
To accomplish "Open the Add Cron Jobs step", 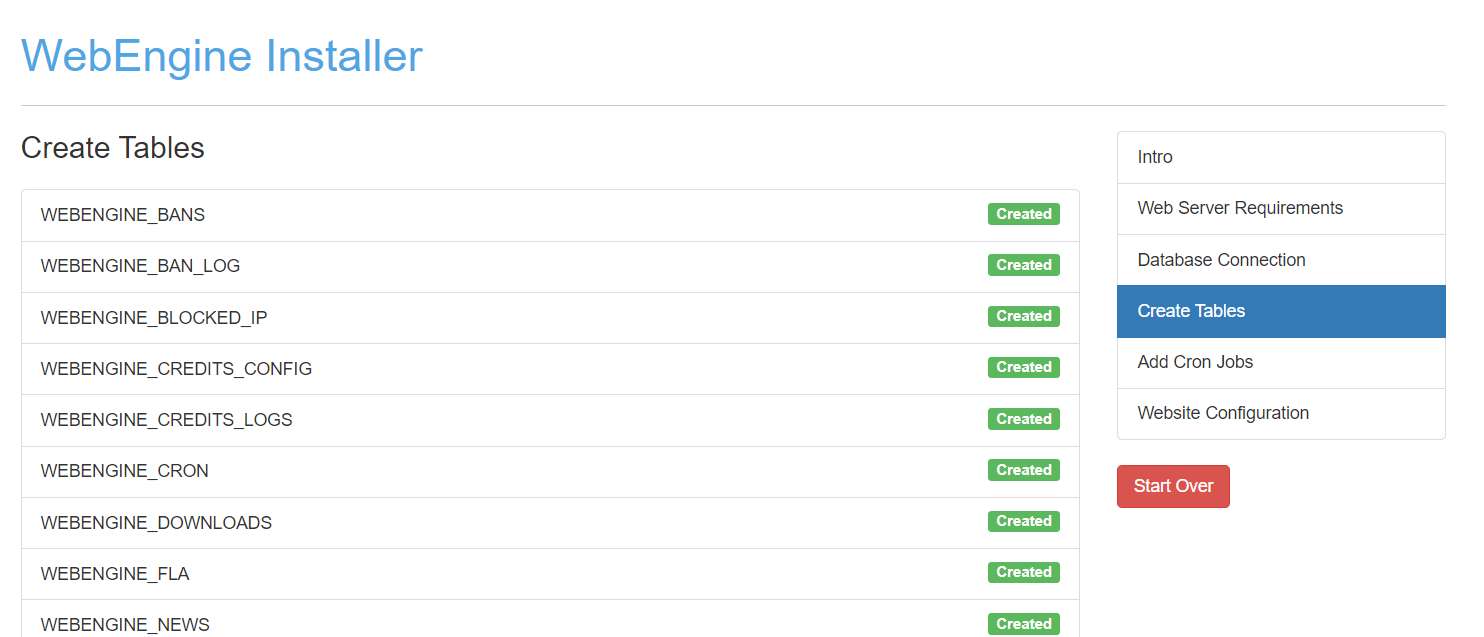I will pos(1195,362).
